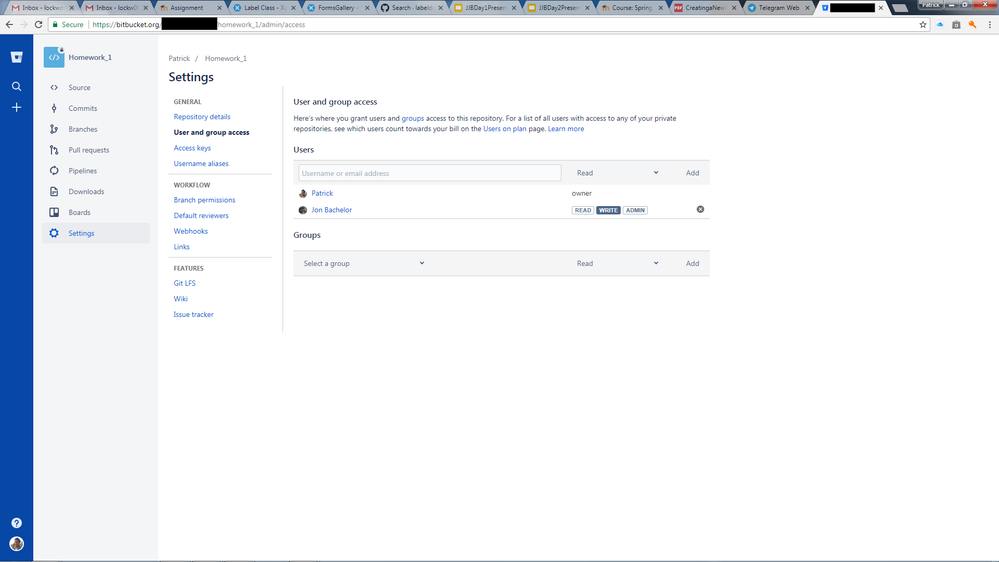Close the JJBDay1Presen browser tab

coord(514,8)
